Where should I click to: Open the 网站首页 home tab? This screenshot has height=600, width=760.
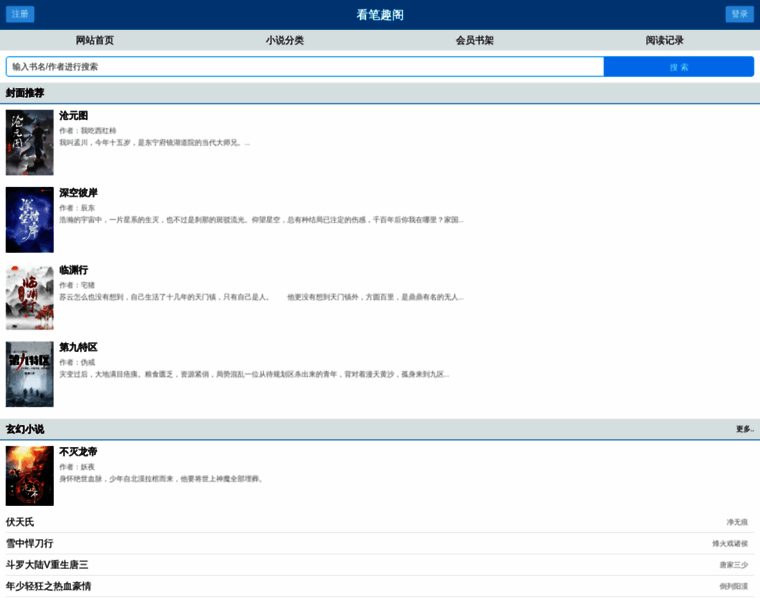click(x=95, y=41)
